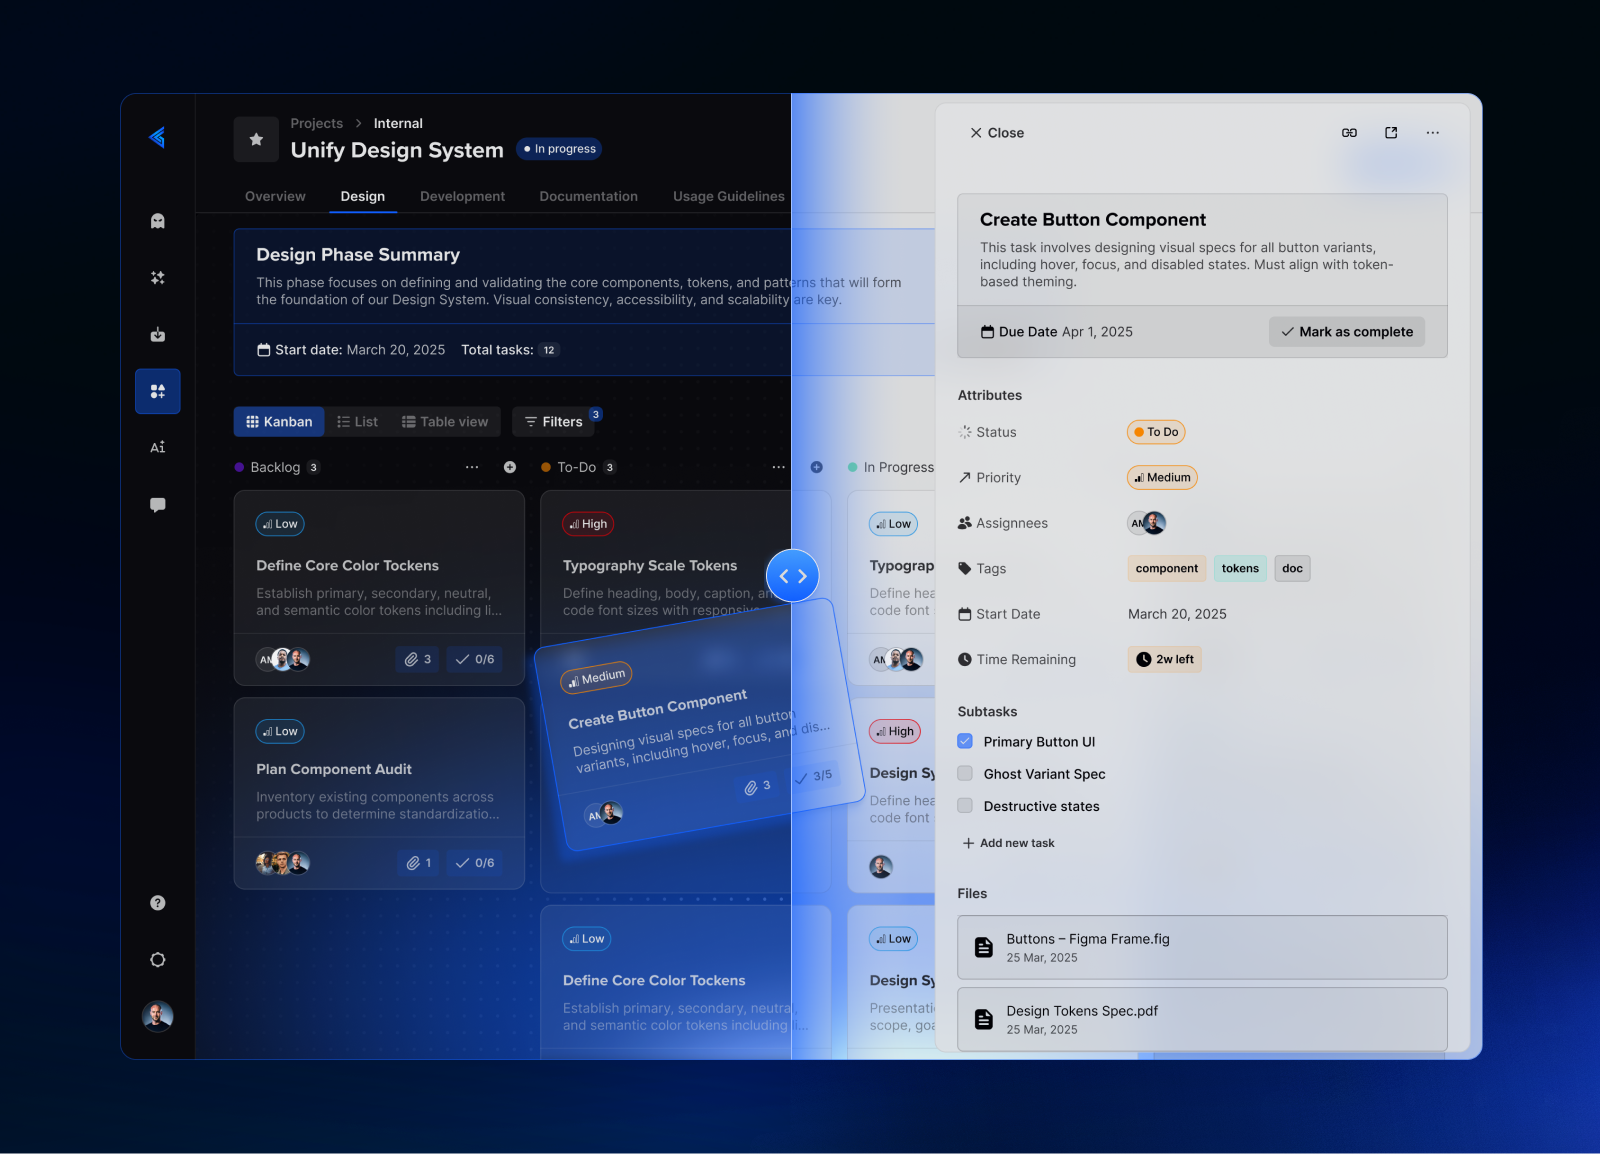Screen dimensions: 1600x1154
Task: Open the Settings gear icon
Action: click(x=157, y=959)
